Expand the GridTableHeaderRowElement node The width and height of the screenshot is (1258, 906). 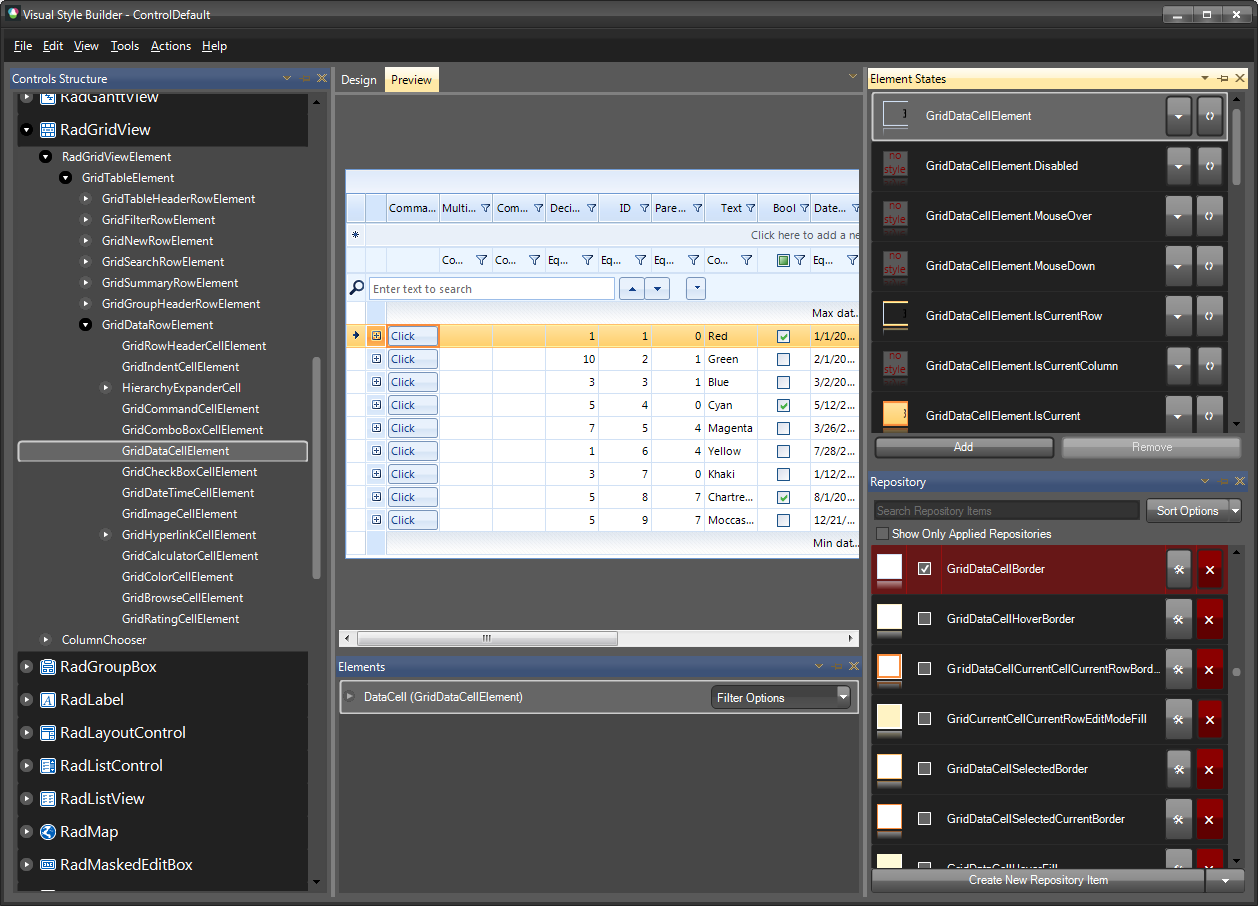pos(86,199)
